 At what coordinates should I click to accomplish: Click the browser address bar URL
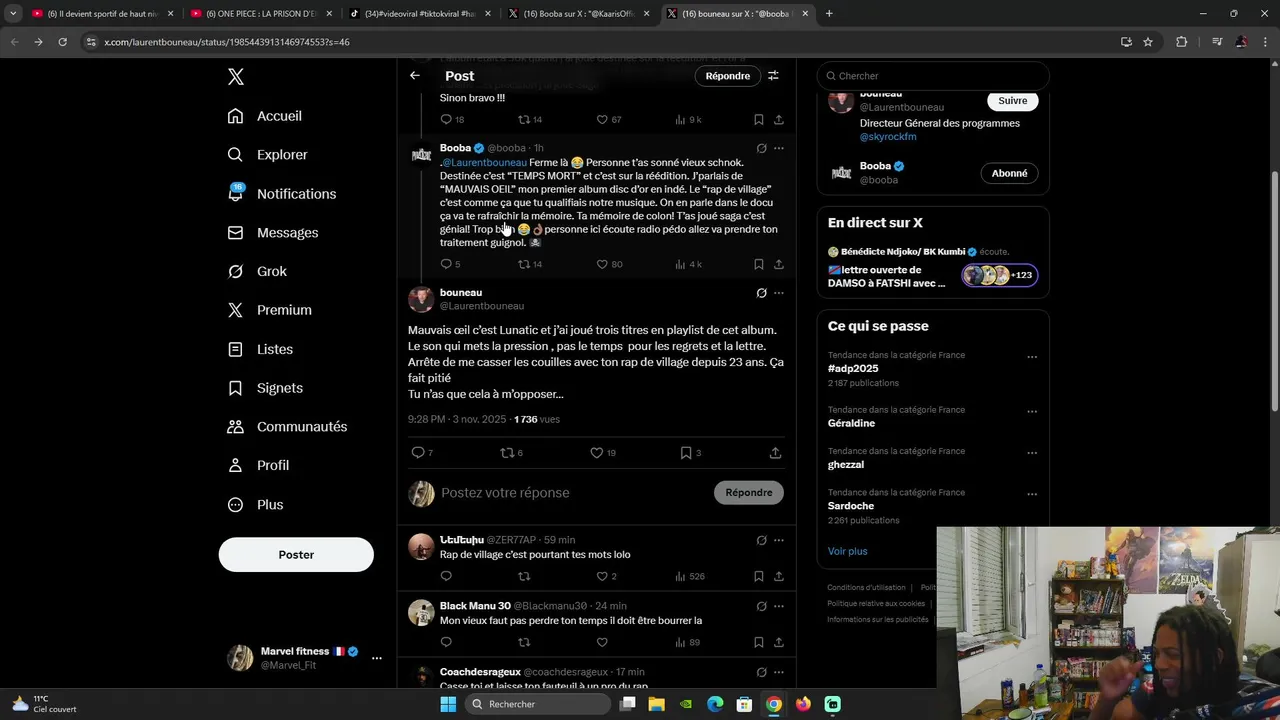coord(227,42)
